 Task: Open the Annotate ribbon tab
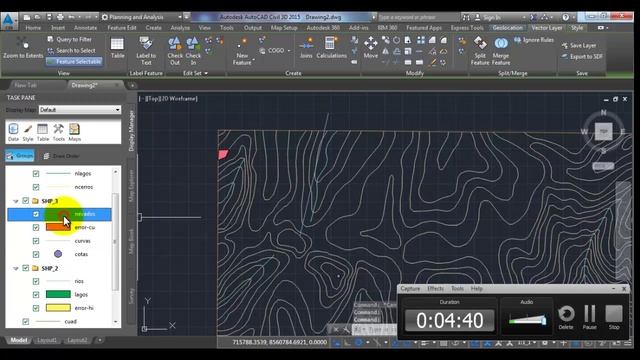click(85, 28)
